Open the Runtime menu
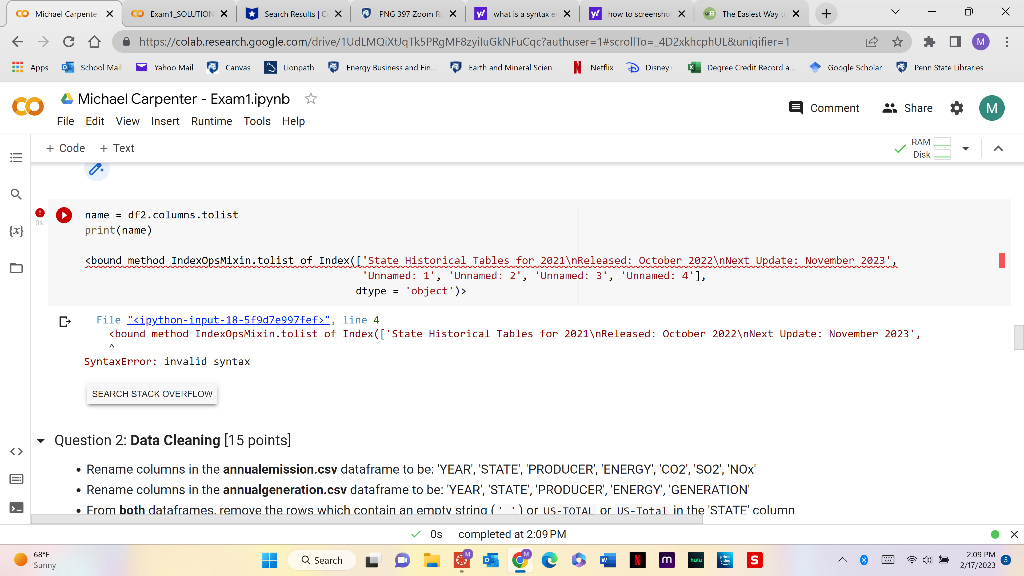The width and height of the screenshot is (1024, 576). coord(211,121)
